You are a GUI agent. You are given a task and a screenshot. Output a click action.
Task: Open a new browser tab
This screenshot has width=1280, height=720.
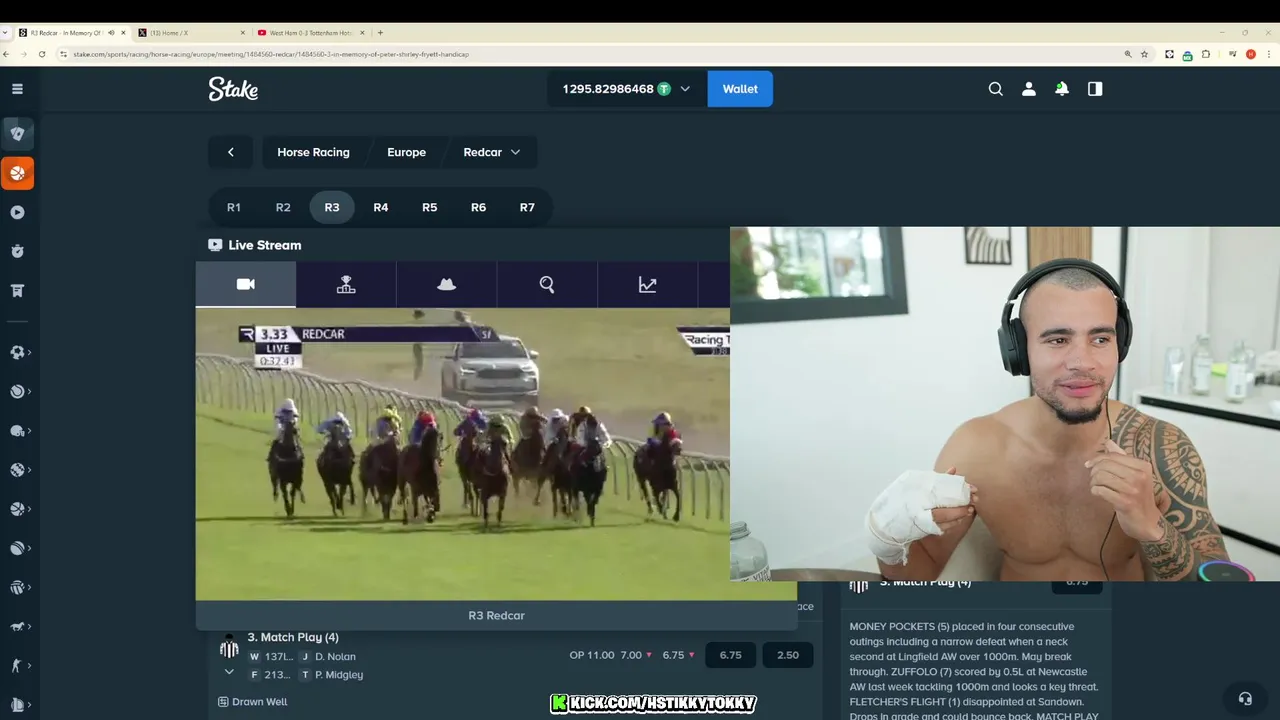click(x=380, y=33)
